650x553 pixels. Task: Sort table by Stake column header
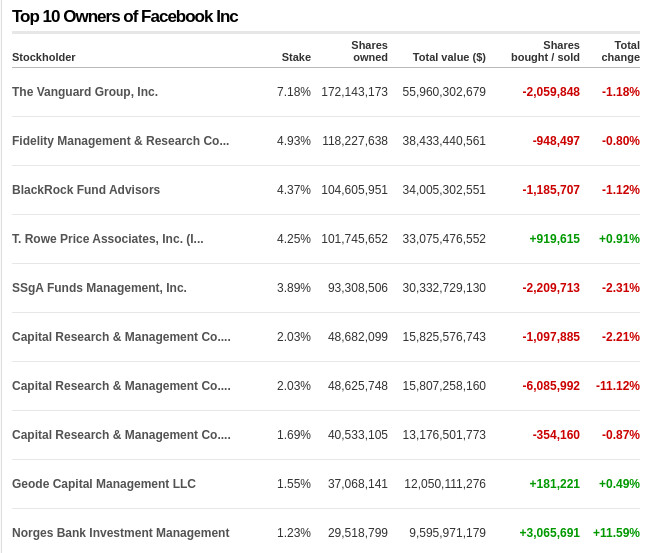pos(296,57)
